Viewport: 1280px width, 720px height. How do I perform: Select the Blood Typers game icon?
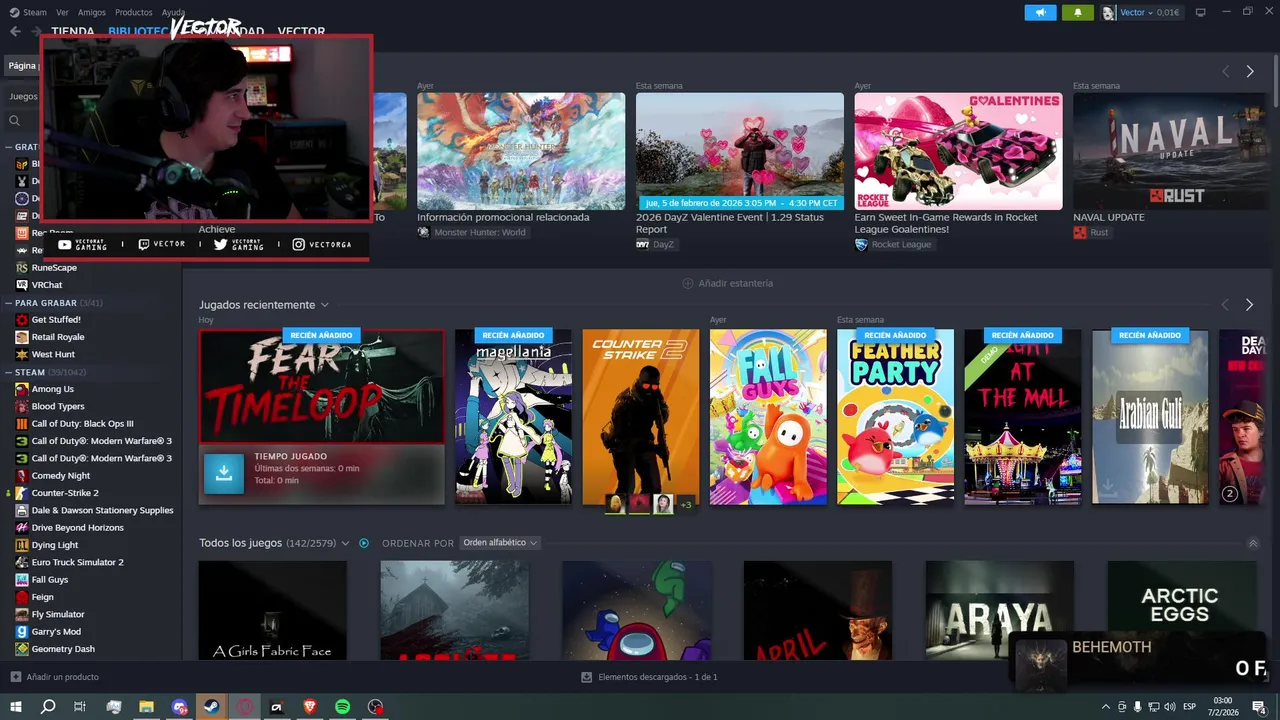coord(22,406)
